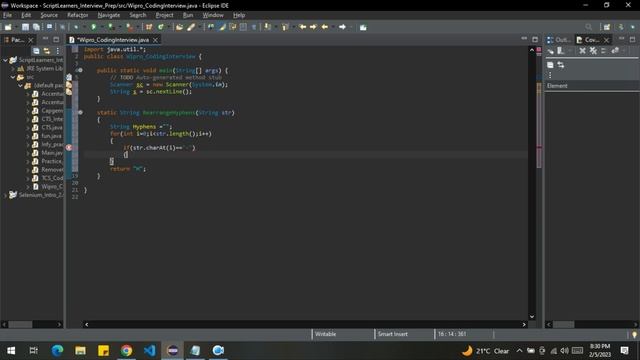The width and height of the screenshot is (640, 360).
Task: Click the editor vertical scrollbar down arrow
Action: (x=532, y=316)
